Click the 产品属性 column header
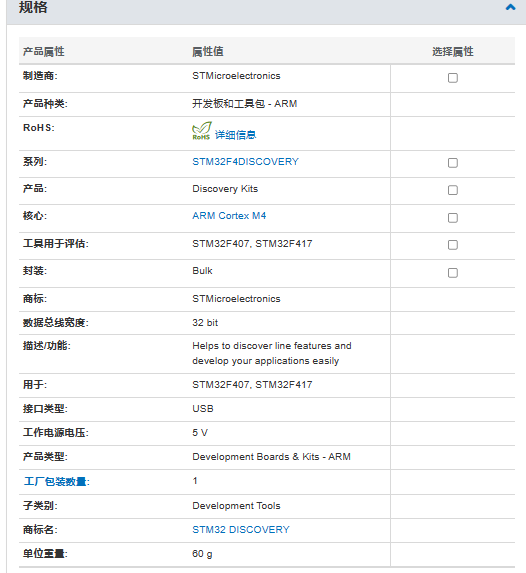The height and width of the screenshot is (573, 526). 43,52
